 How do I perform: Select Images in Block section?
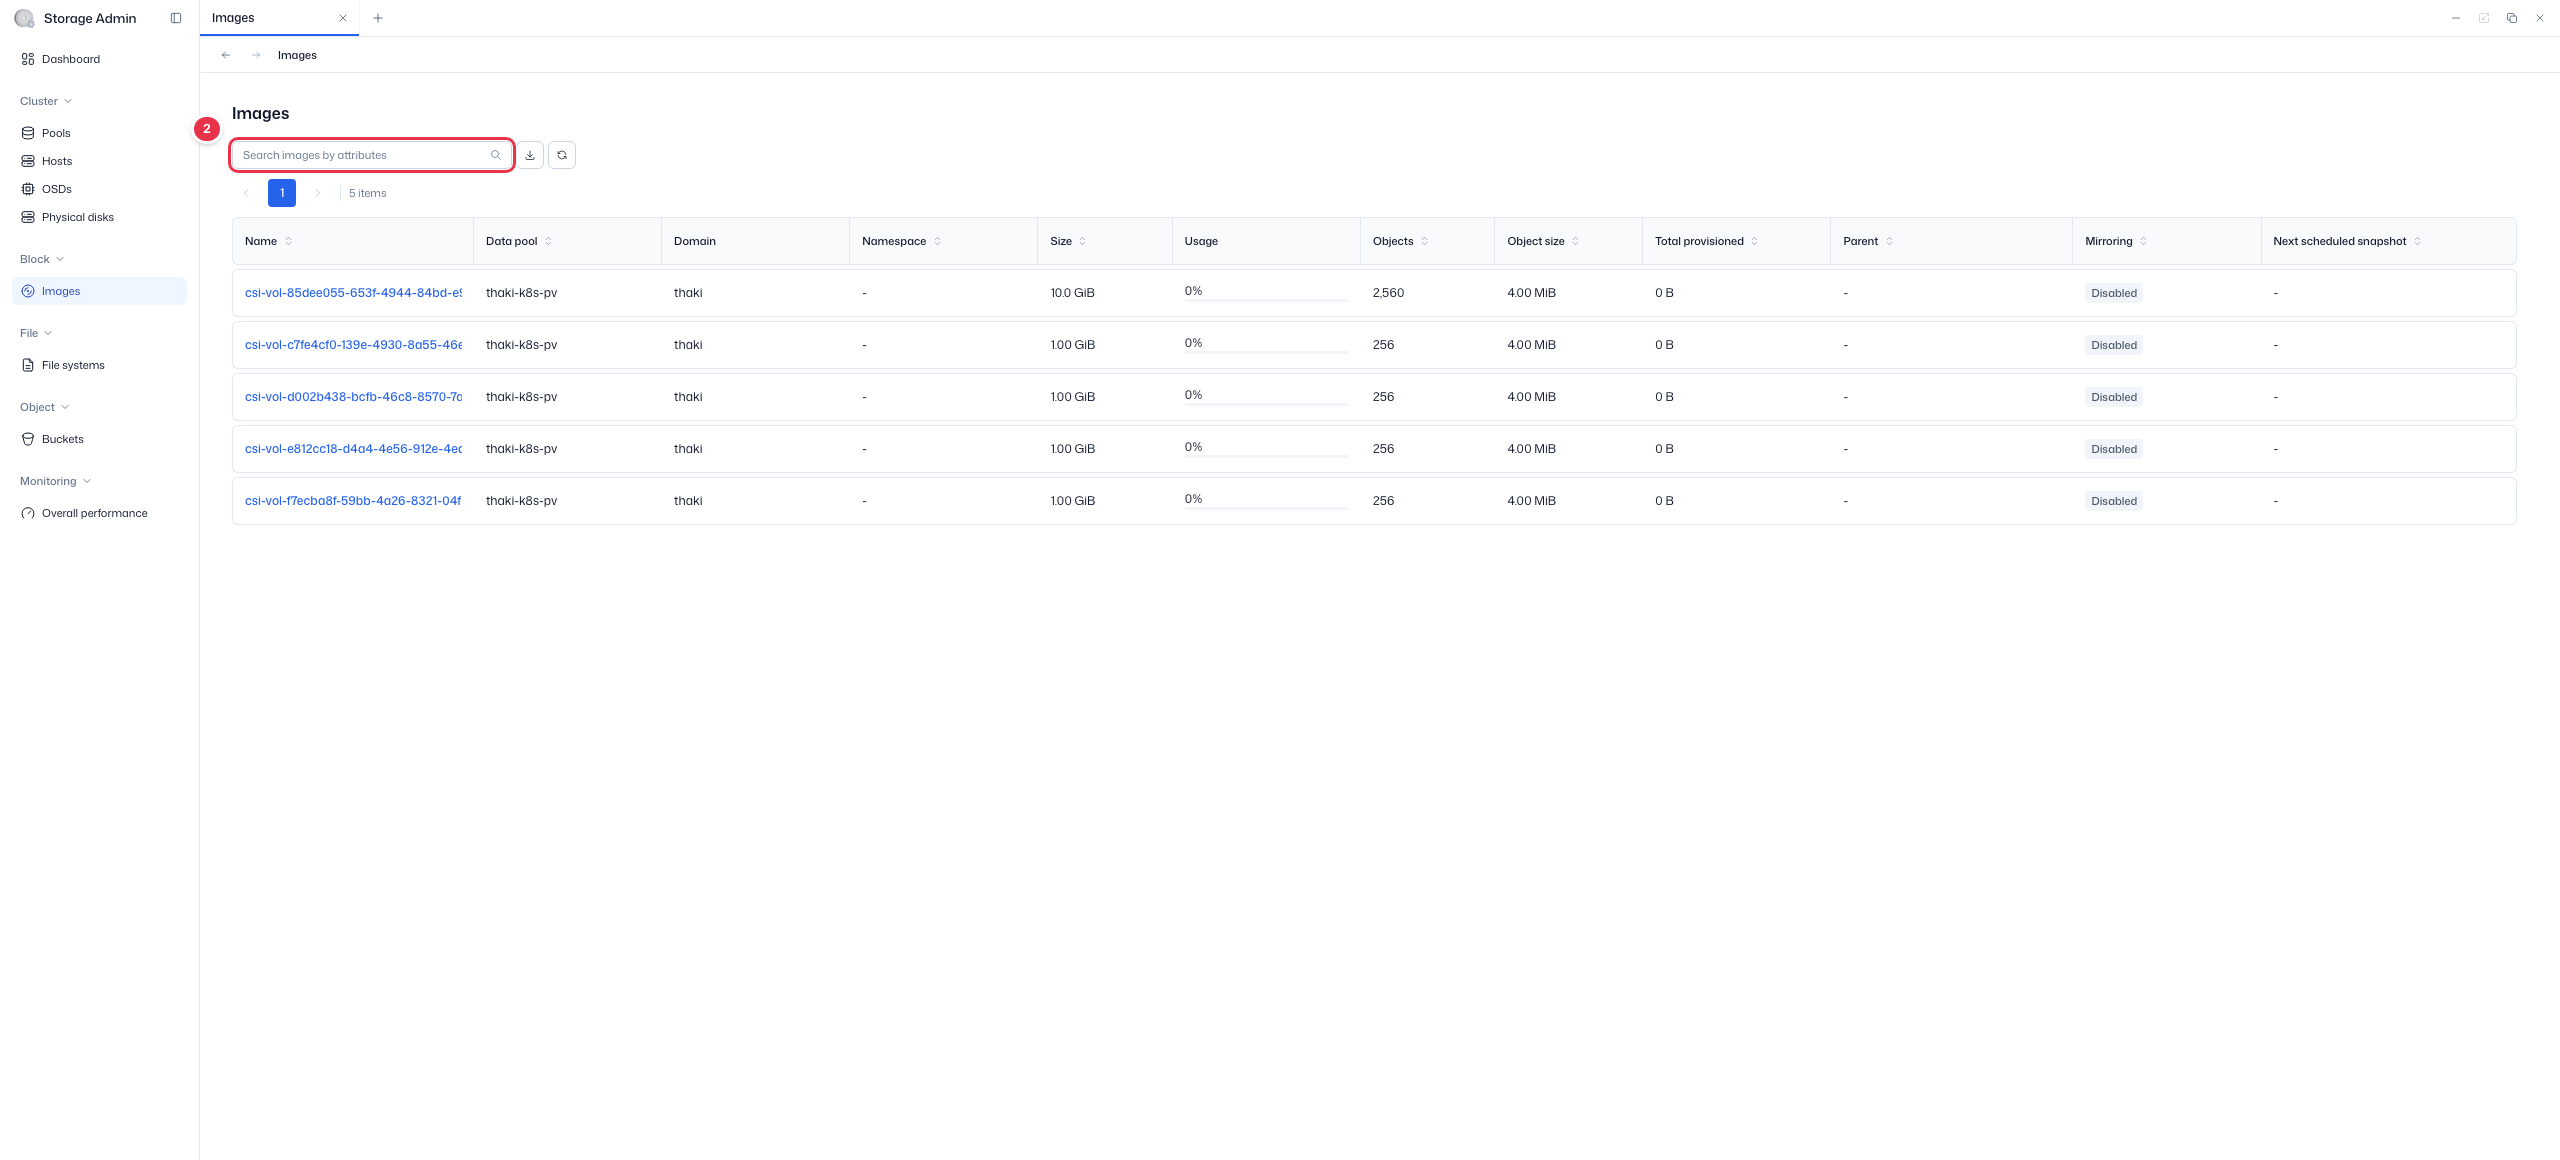click(99, 291)
